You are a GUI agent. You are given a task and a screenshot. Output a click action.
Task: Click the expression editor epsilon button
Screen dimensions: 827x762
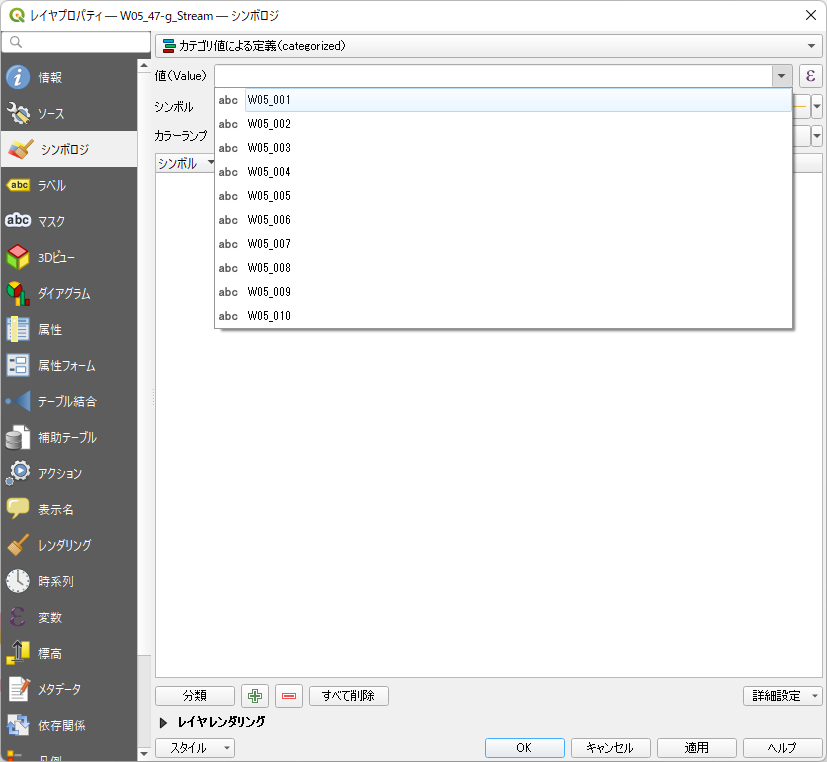coord(810,76)
